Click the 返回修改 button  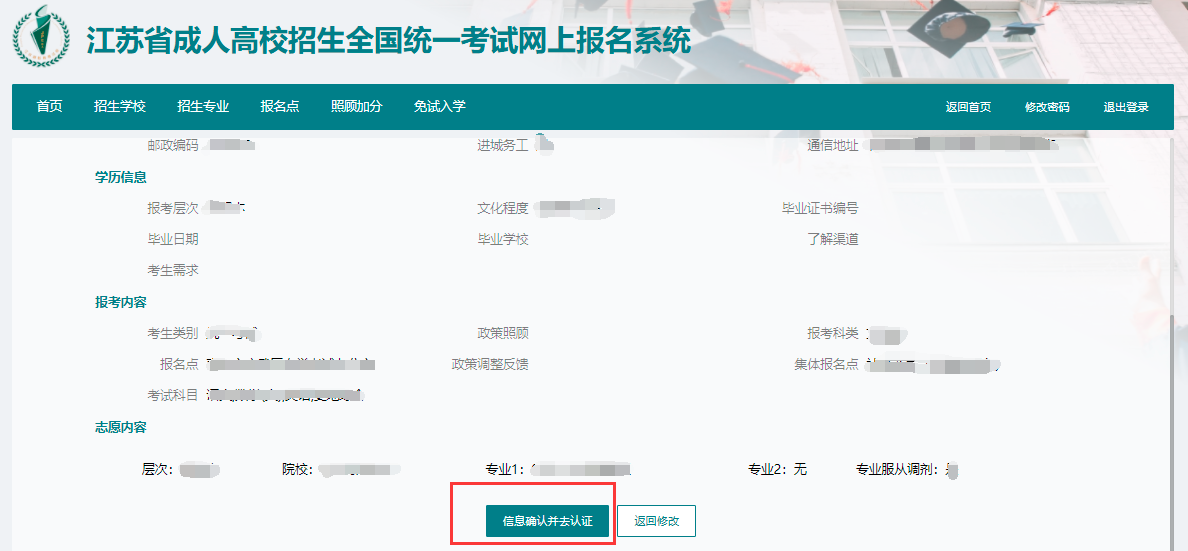click(656, 521)
